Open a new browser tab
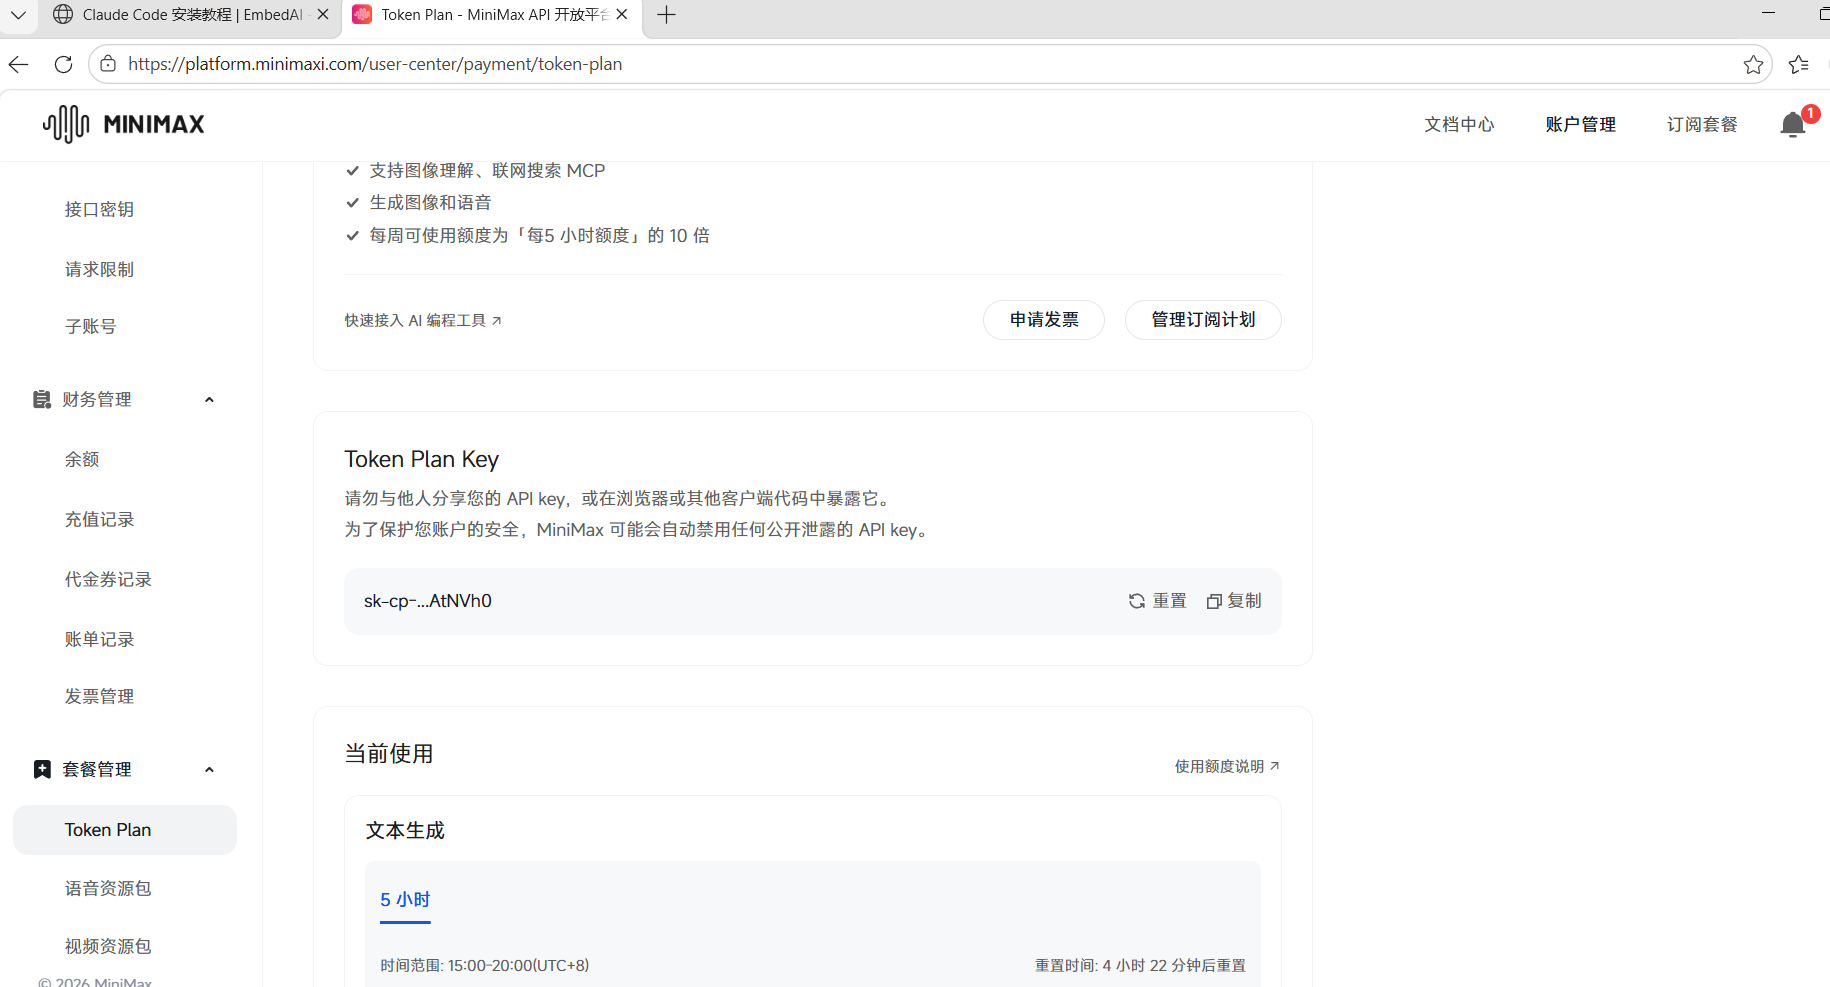The height and width of the screenshot is (987, 1830). click(x=667, y=15)
